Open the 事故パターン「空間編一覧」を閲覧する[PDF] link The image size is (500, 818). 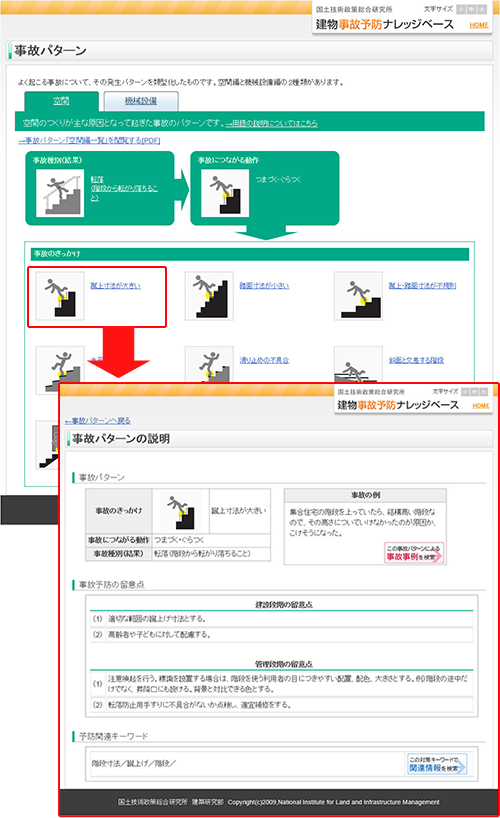89,140
